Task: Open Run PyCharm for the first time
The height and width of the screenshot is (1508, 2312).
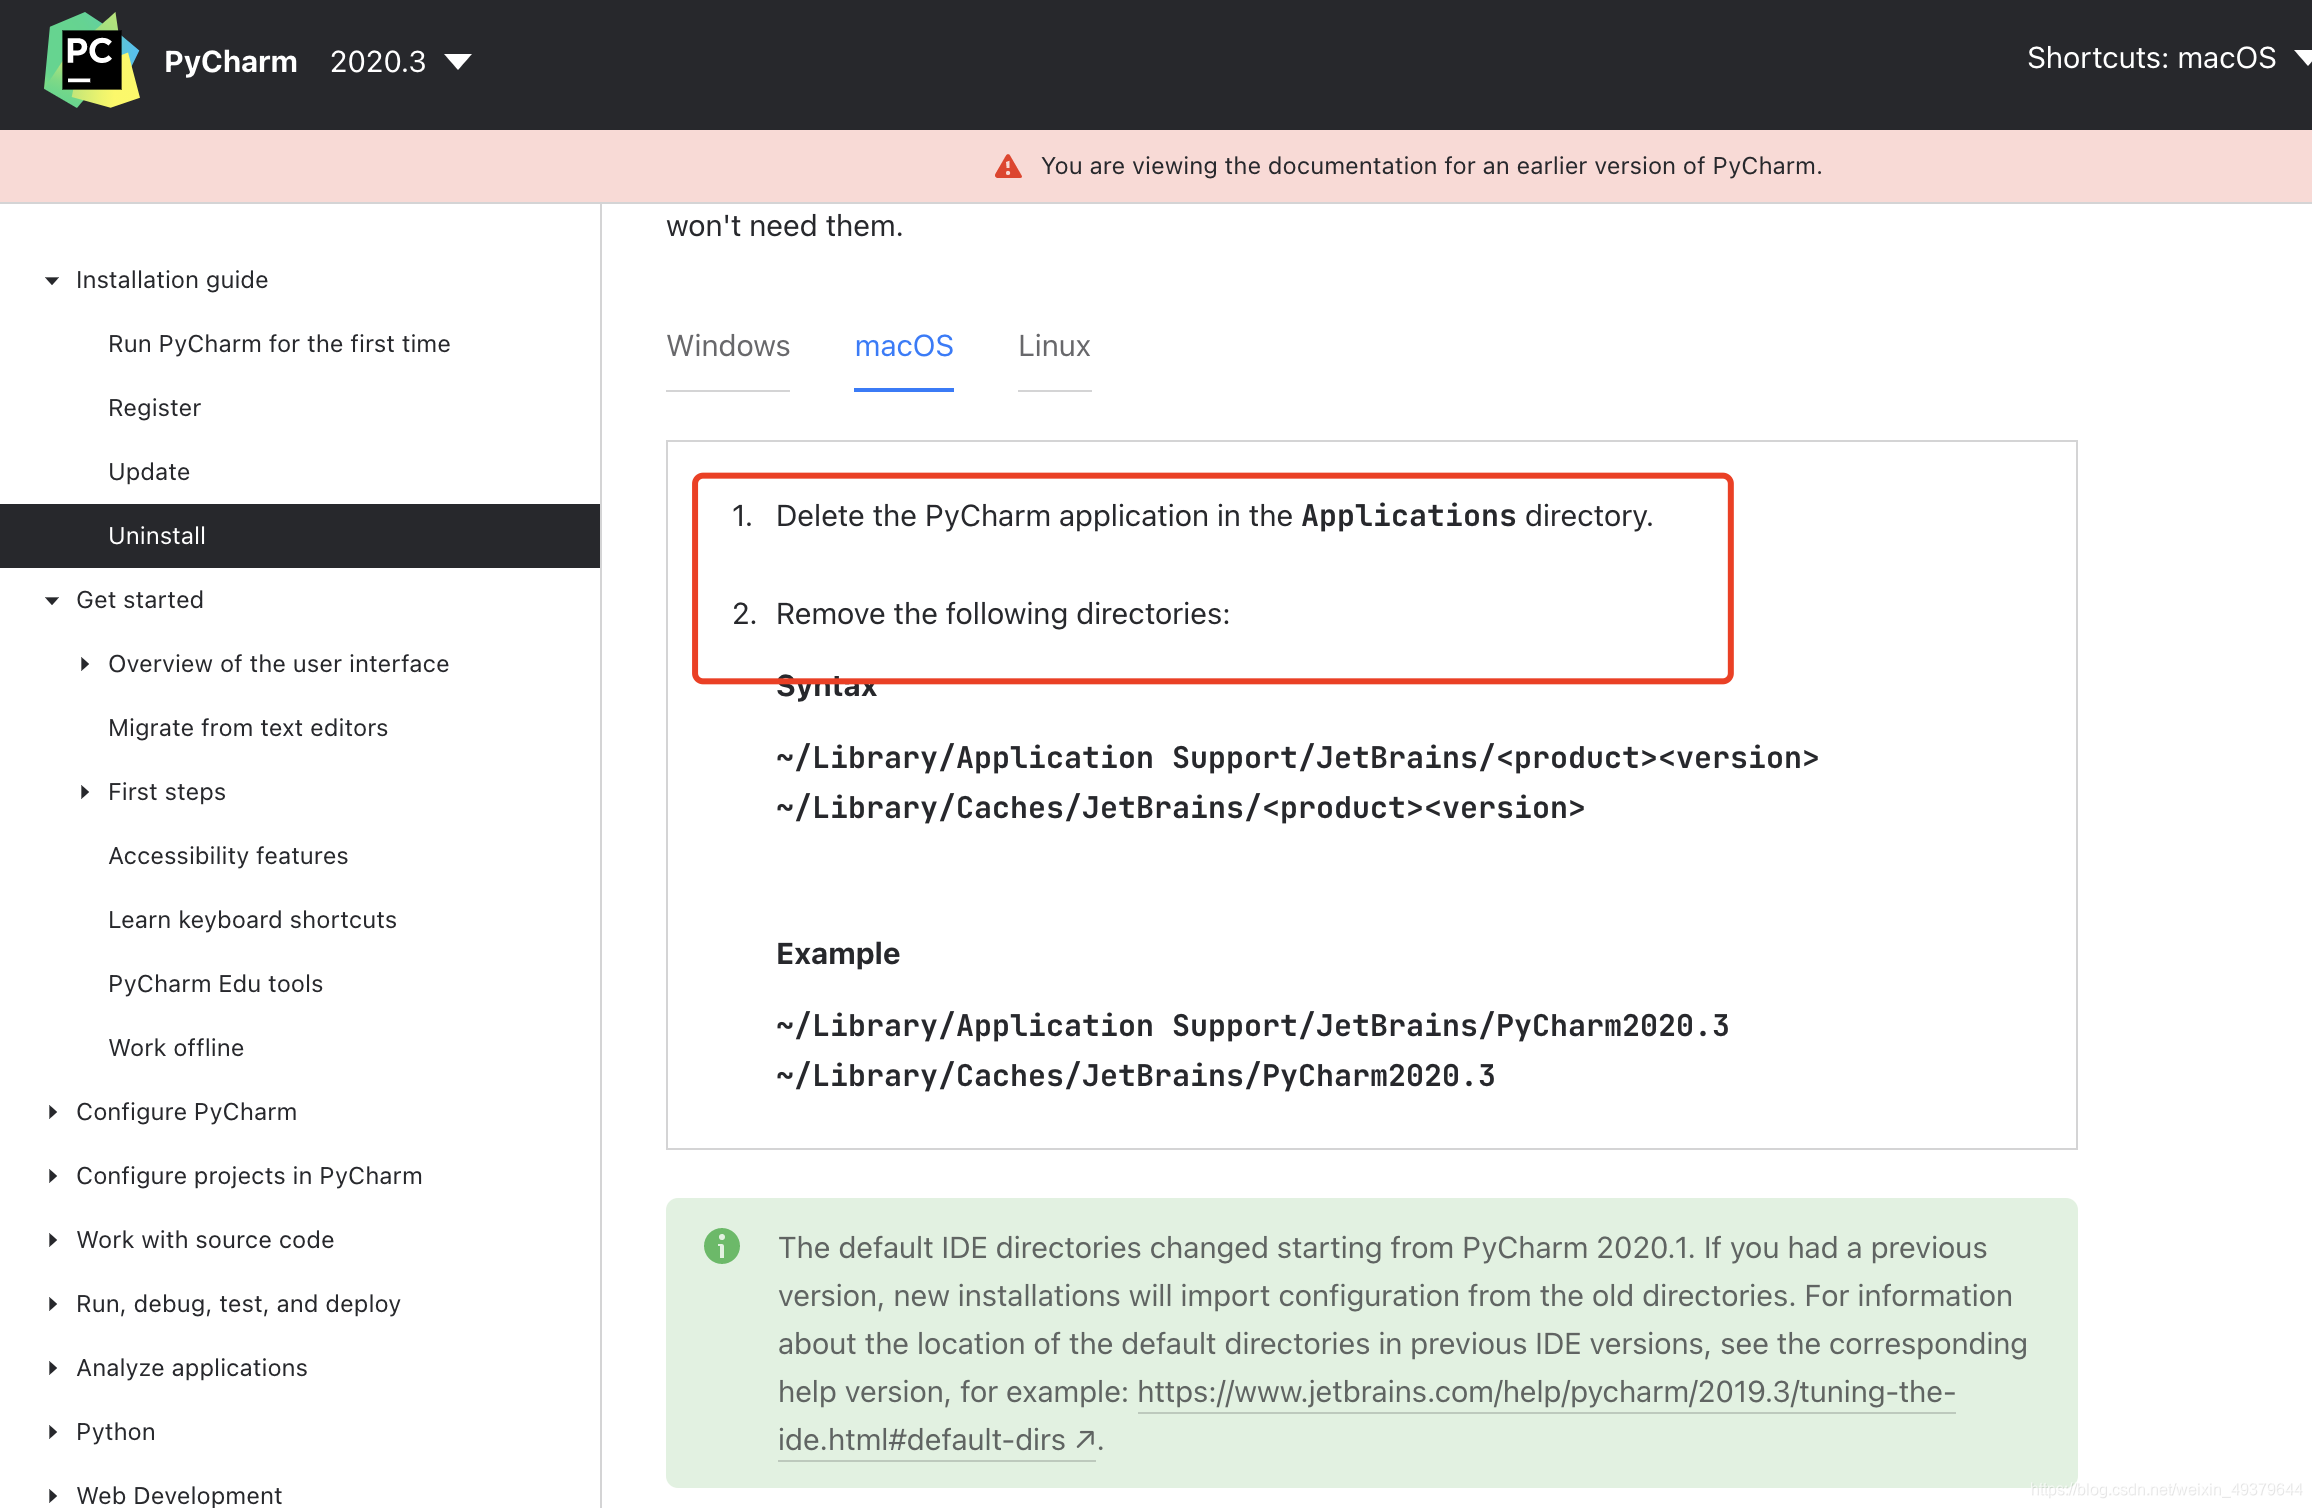Action: [x=279, y=344]
